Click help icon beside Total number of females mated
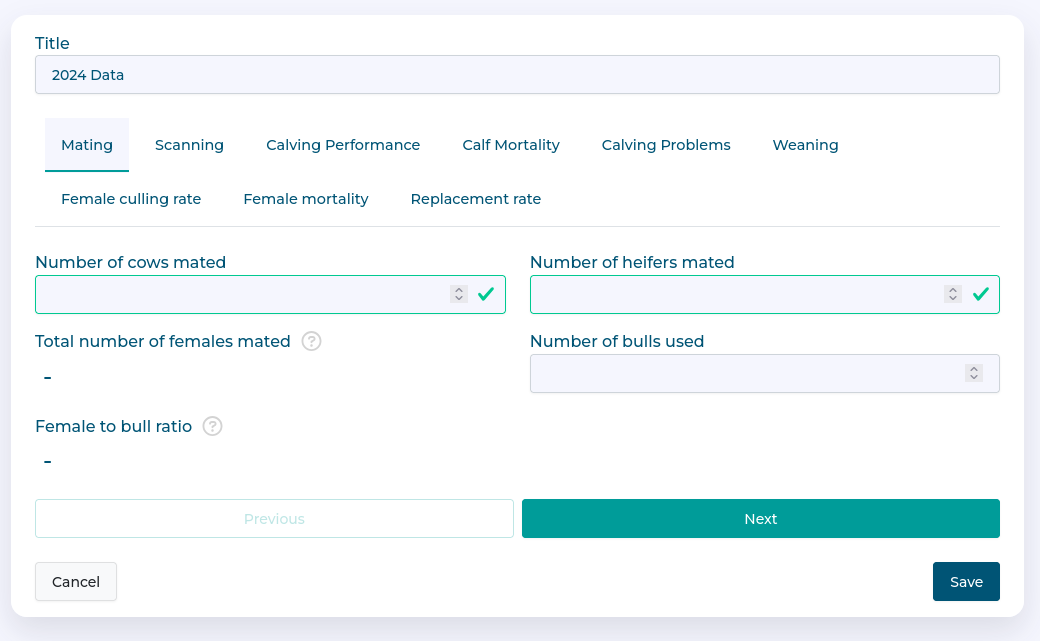Viewport: 1040px width, 641px height. [312, 341]
